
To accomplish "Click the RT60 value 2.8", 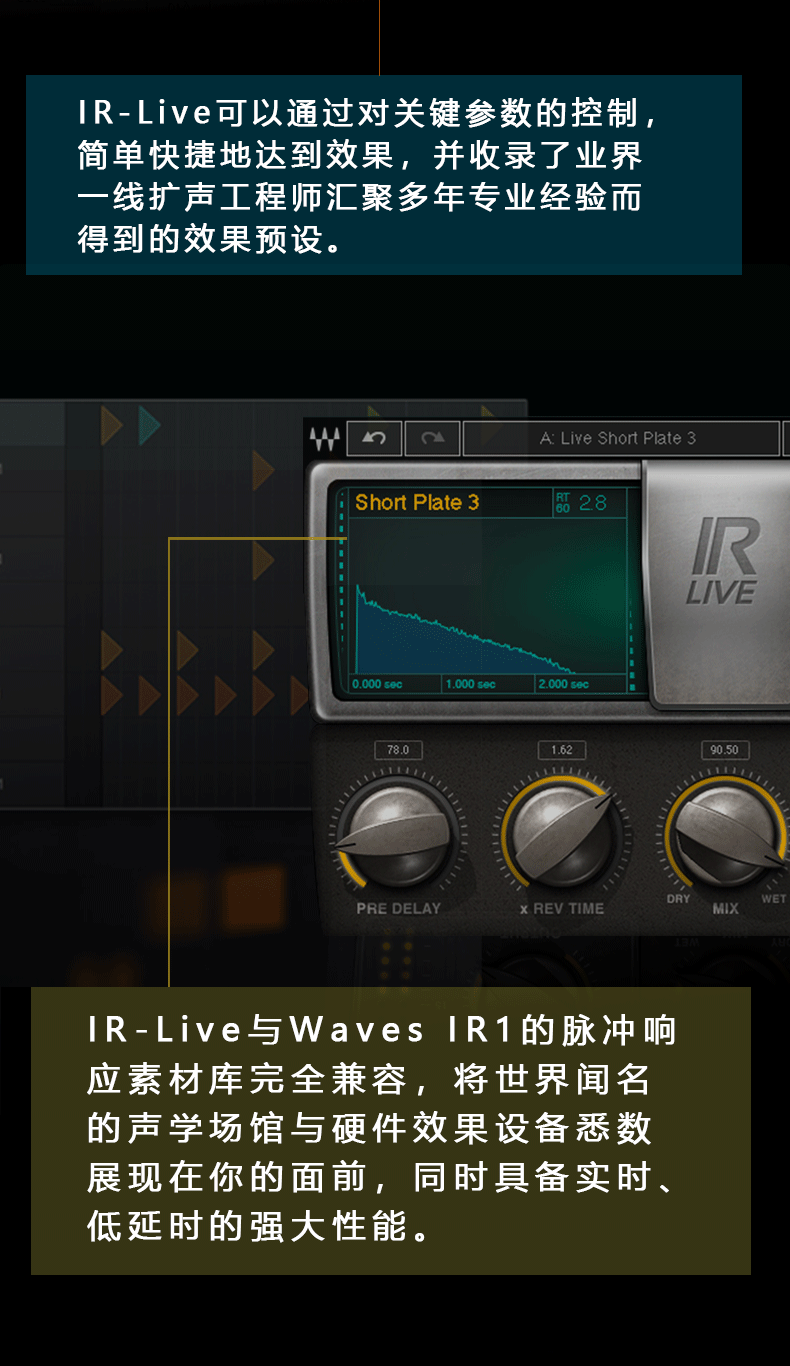I will tap(593, 503).
